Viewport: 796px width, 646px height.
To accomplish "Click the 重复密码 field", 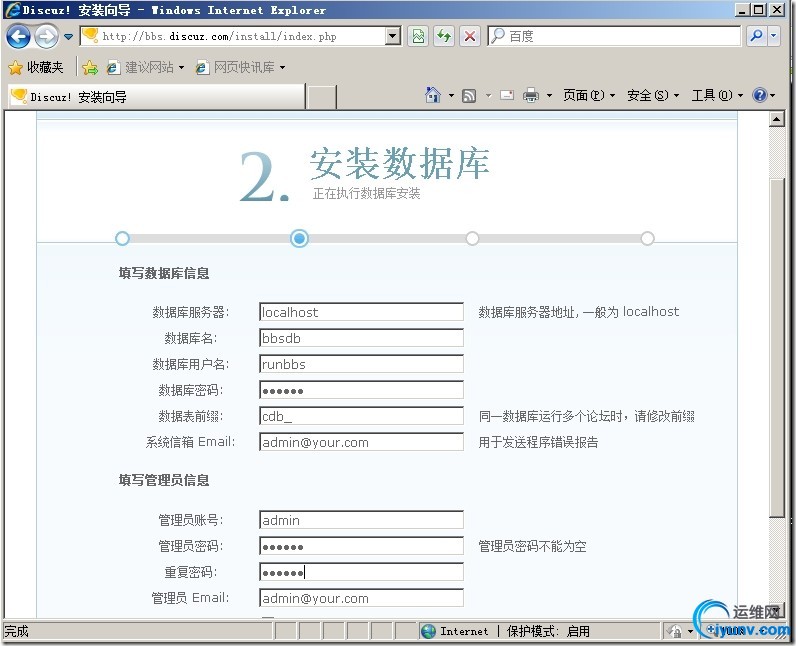I will click(x=361, y=572).
